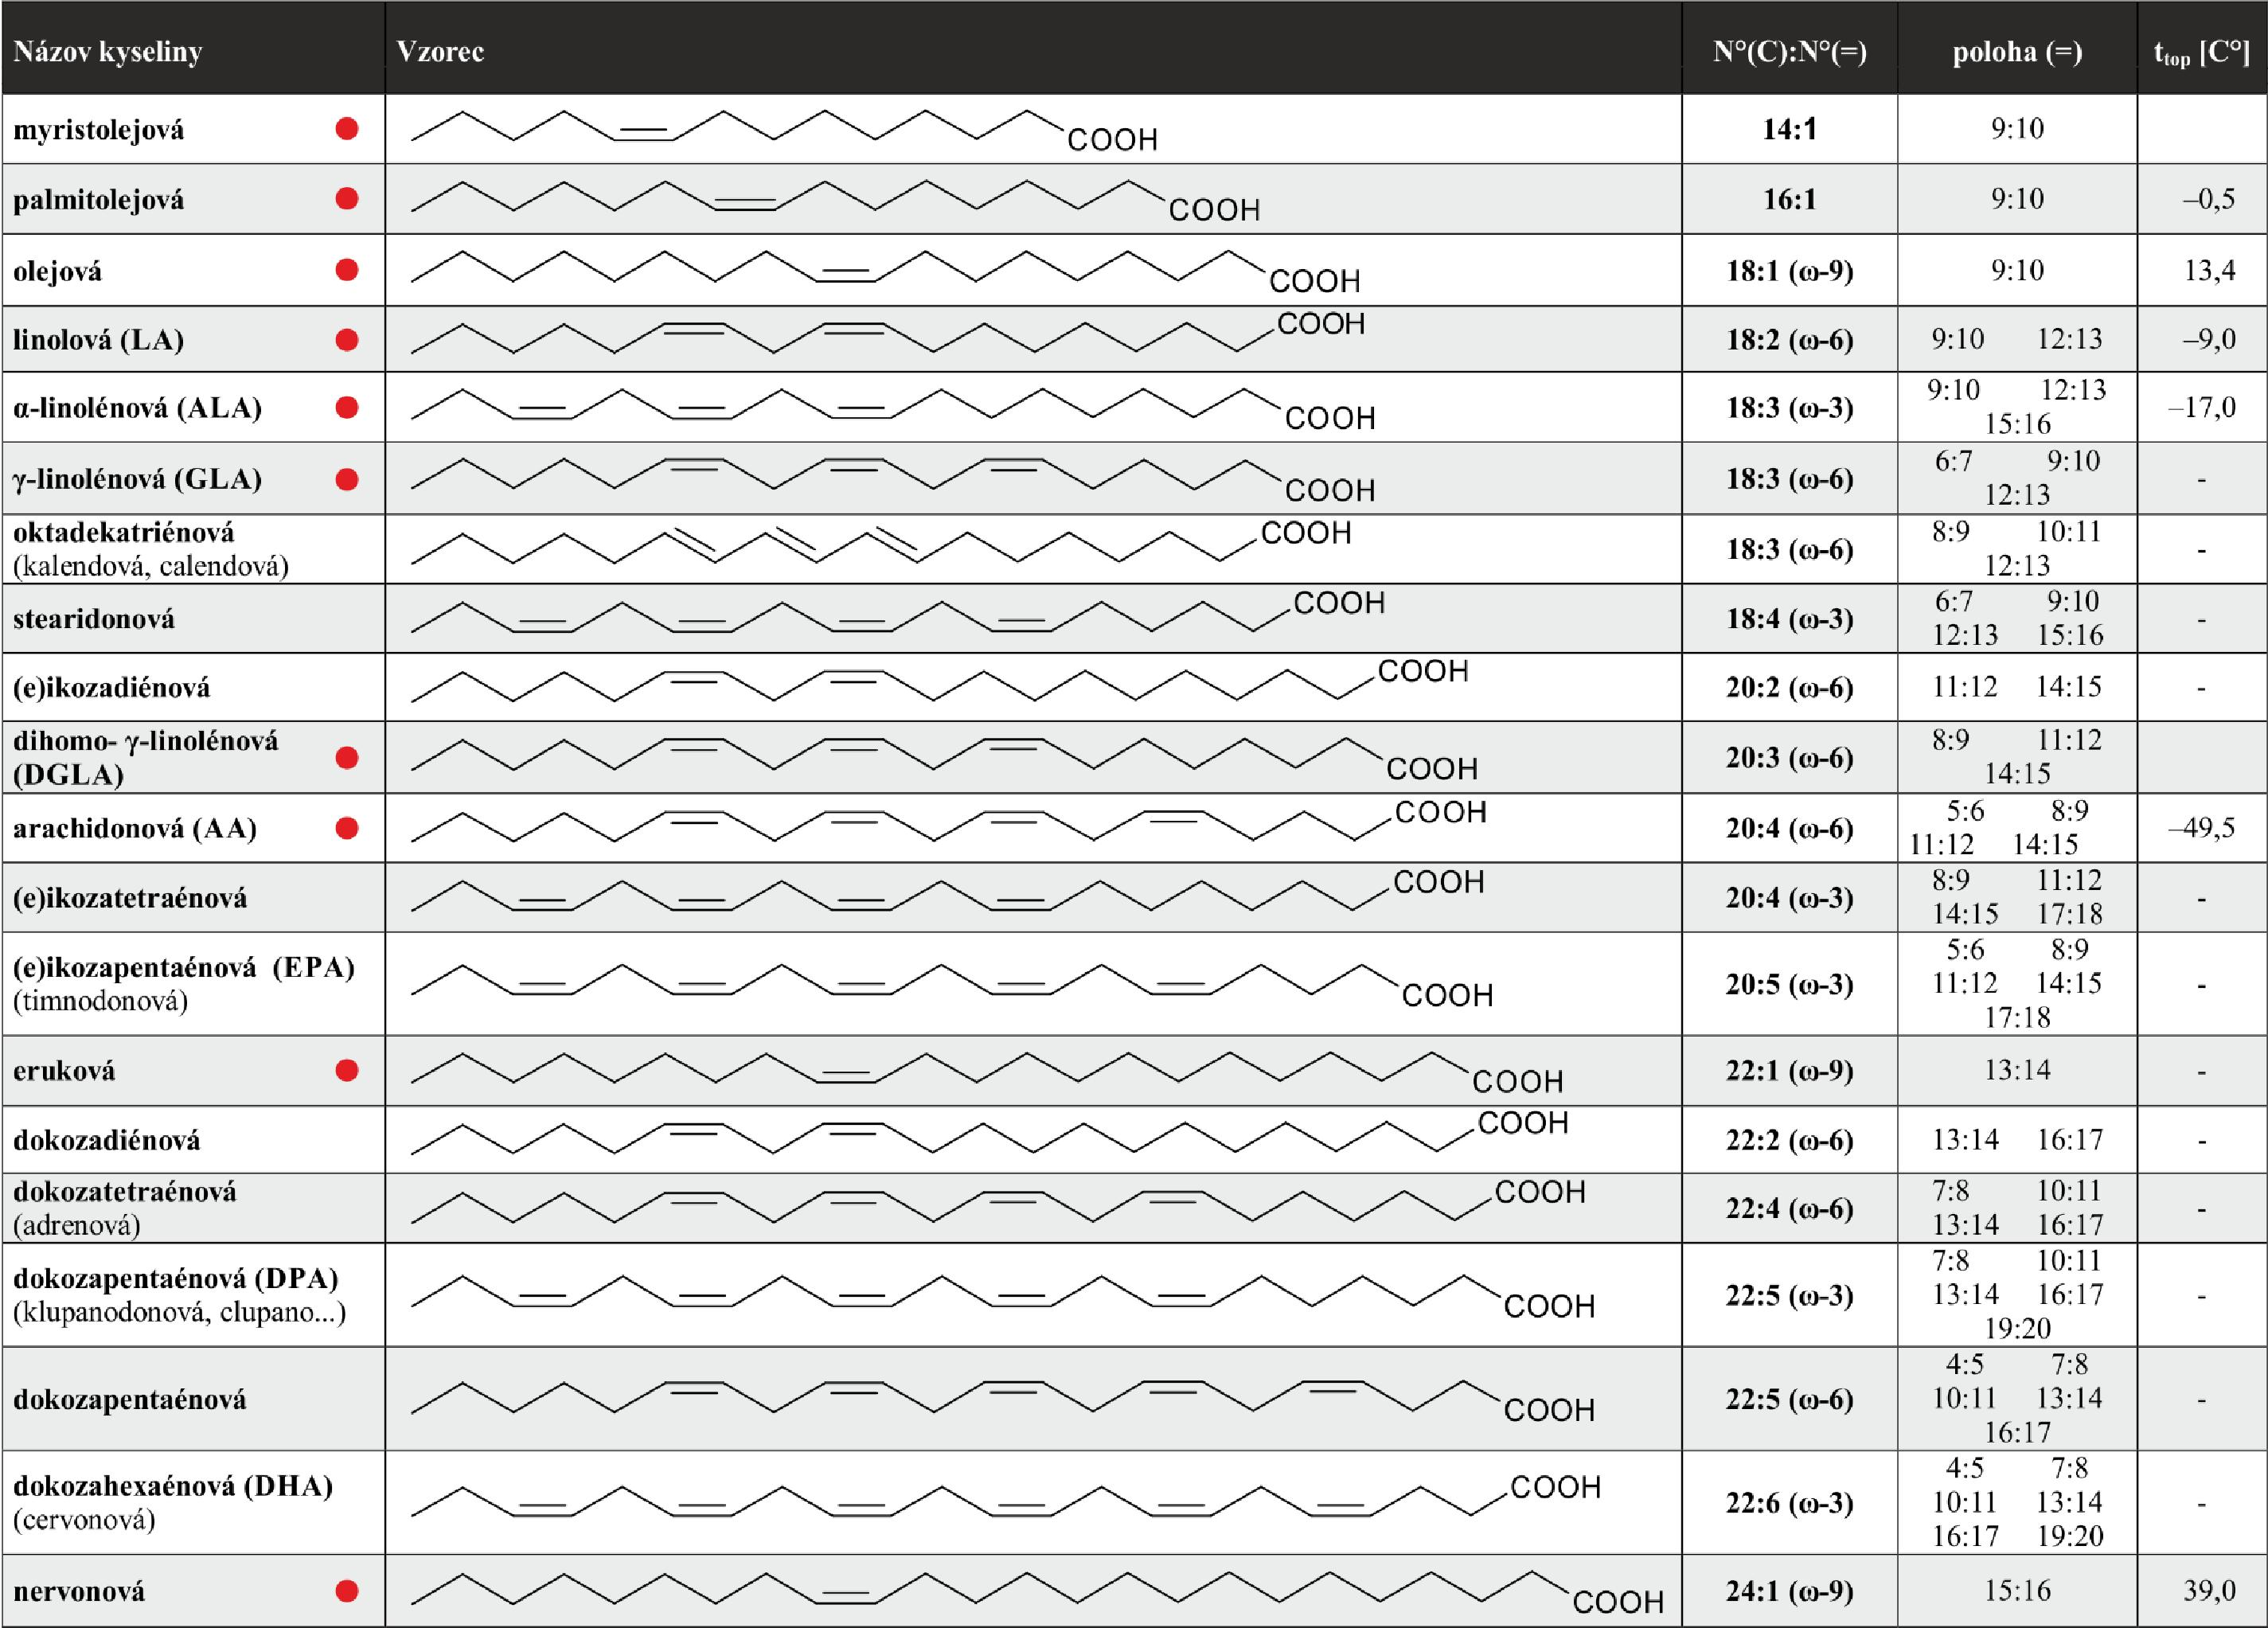Image resolution: width=2268 pixels, height=1628 pixels.
Task: Click the structural formula of nervonová
Action: coord(1037,1593)
